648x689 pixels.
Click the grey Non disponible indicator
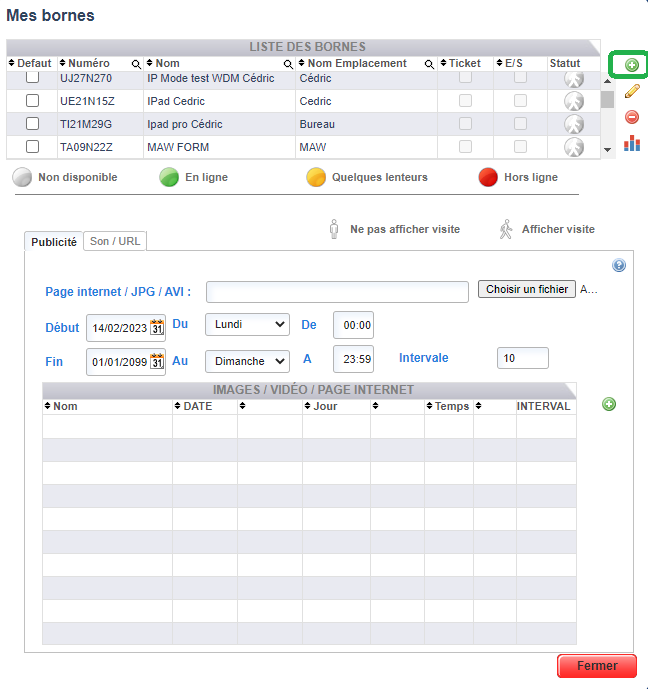point(22,178)
